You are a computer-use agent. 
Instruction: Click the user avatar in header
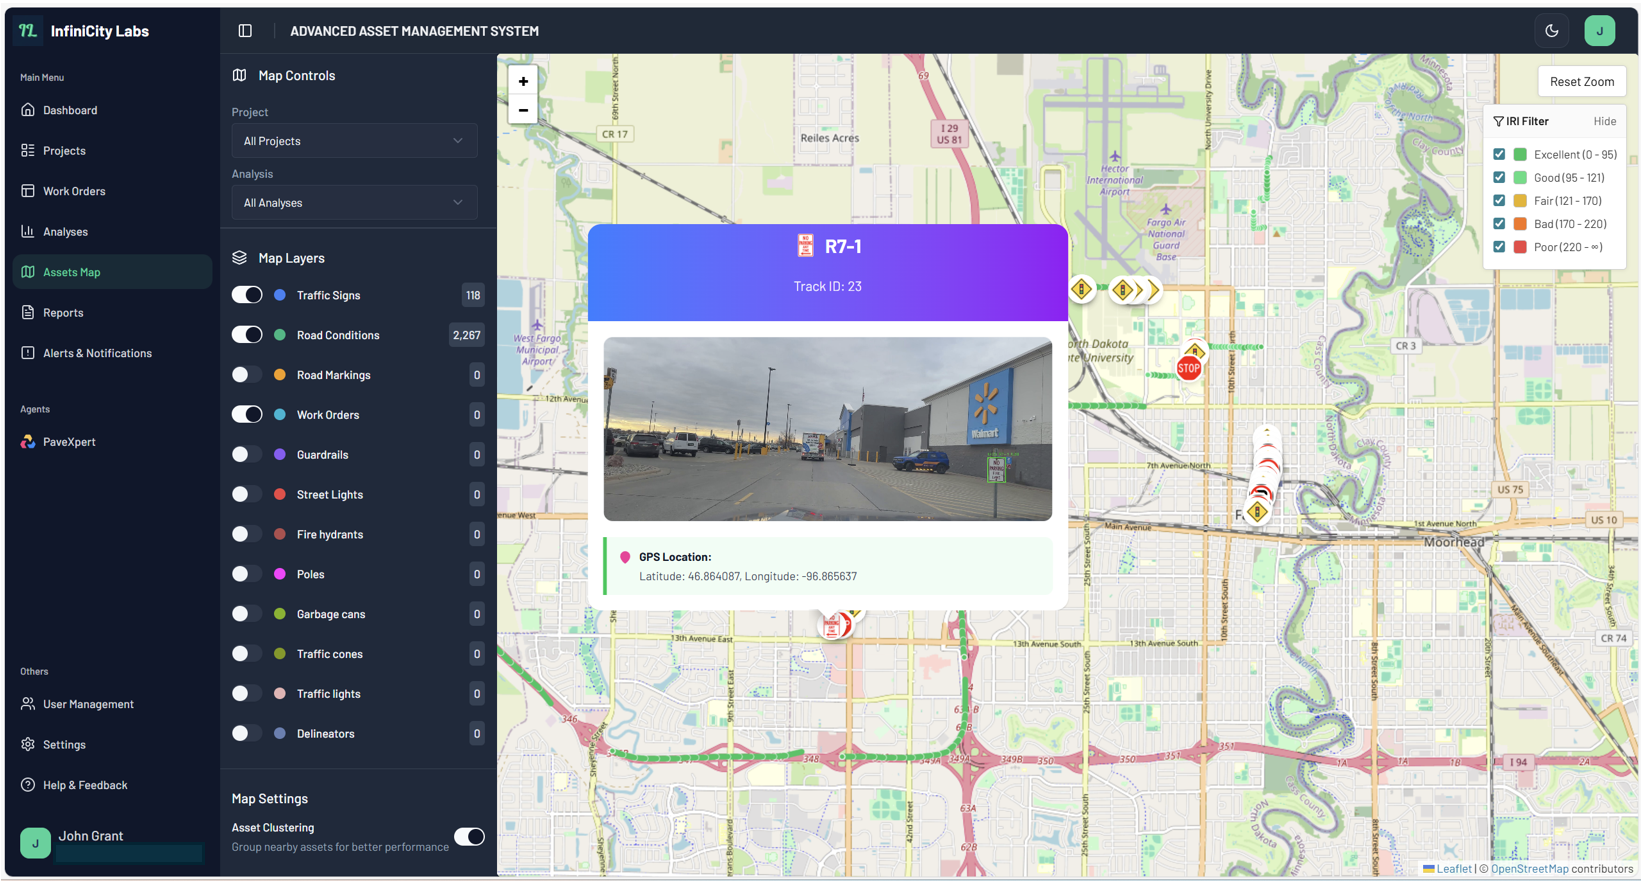pos(1599,31)
